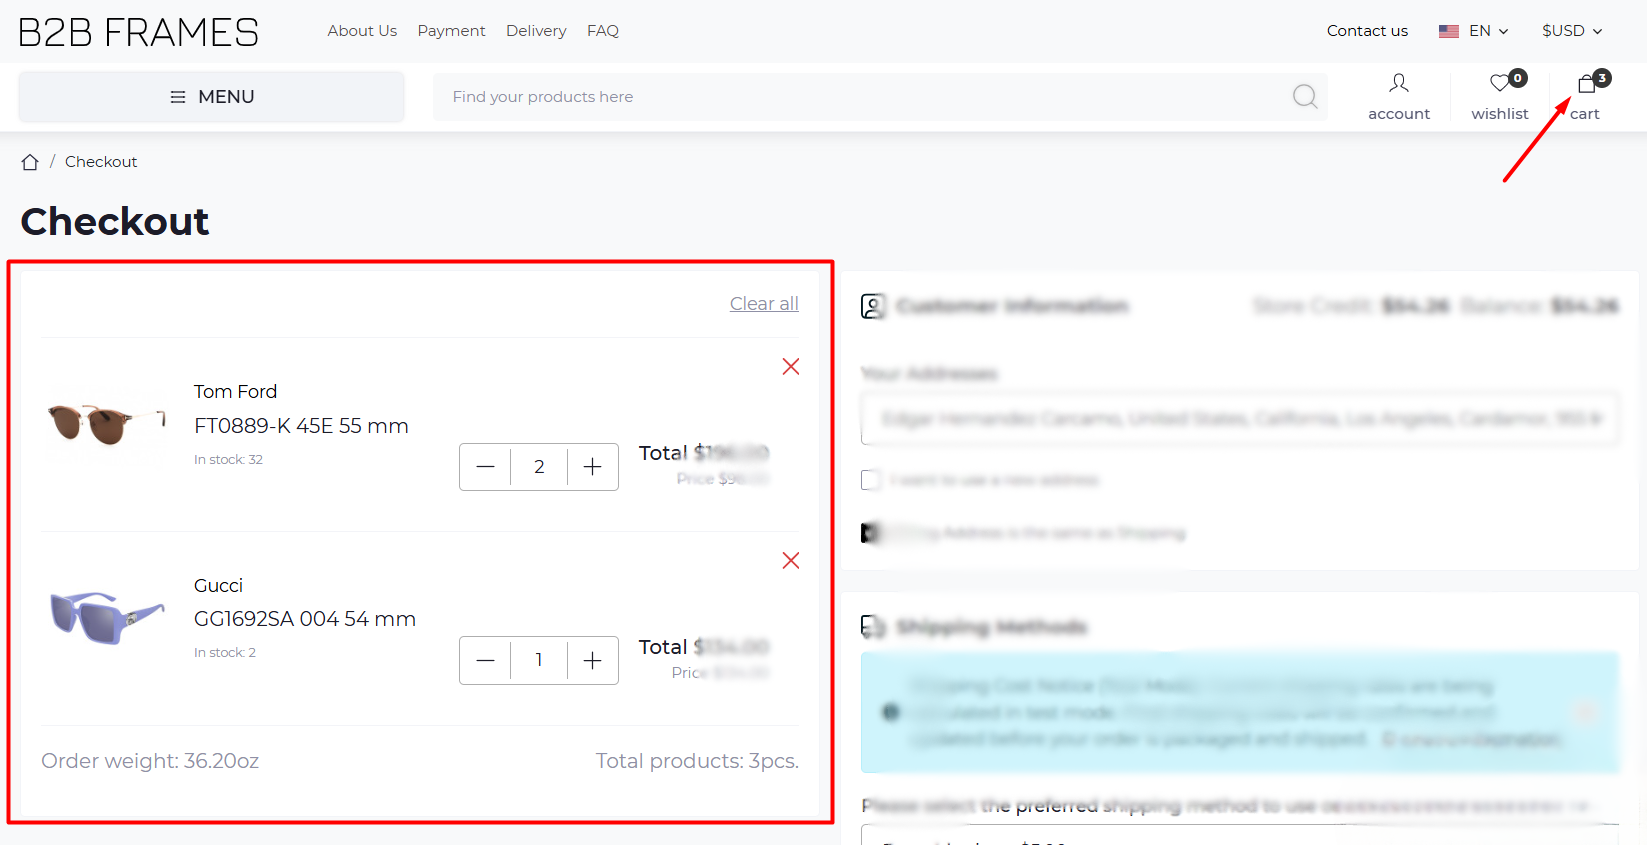Go to home via breadcrumb house icon
Image resolution: width=1647 pixels, height=845 pixels.
[x=30, y=162]
